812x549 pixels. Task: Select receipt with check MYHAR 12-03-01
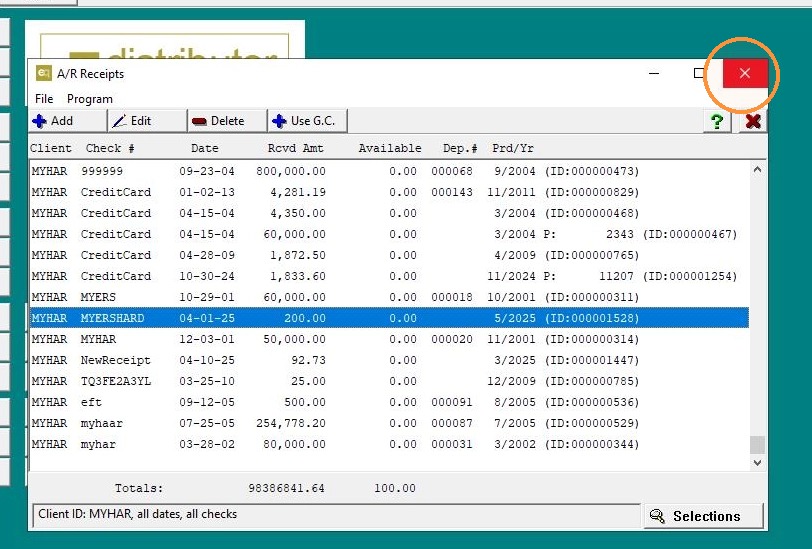pyautogui.click(x=389, y=339)
